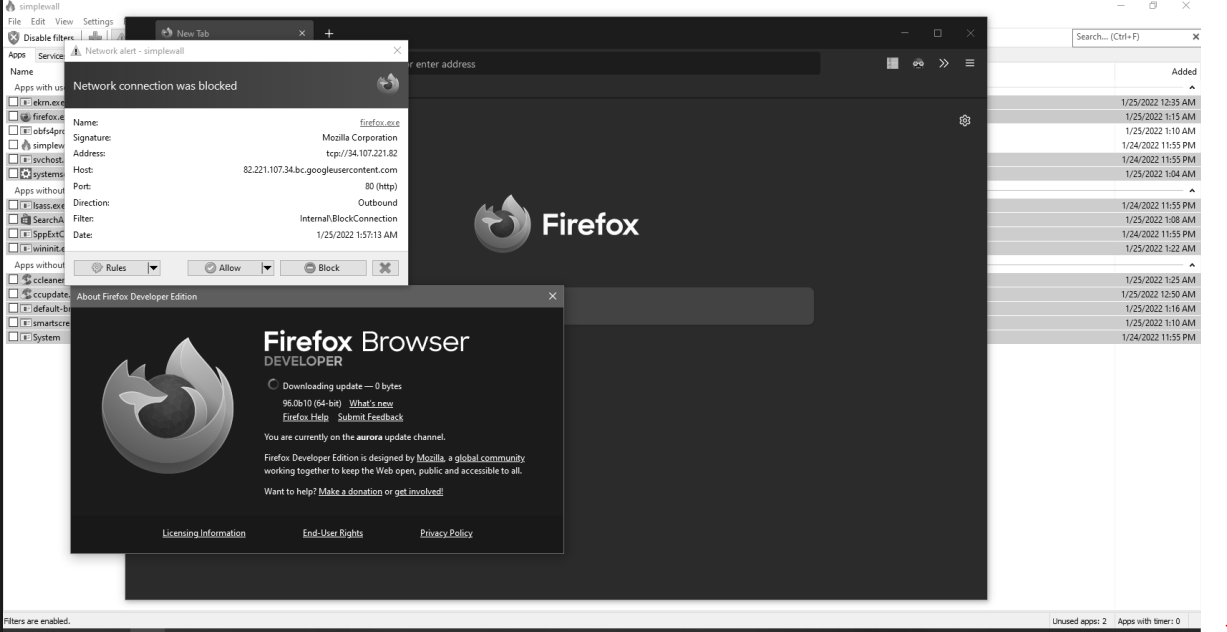Tick the wininit checkbox
Screen dimensions: 1227x632
[13, 247]
